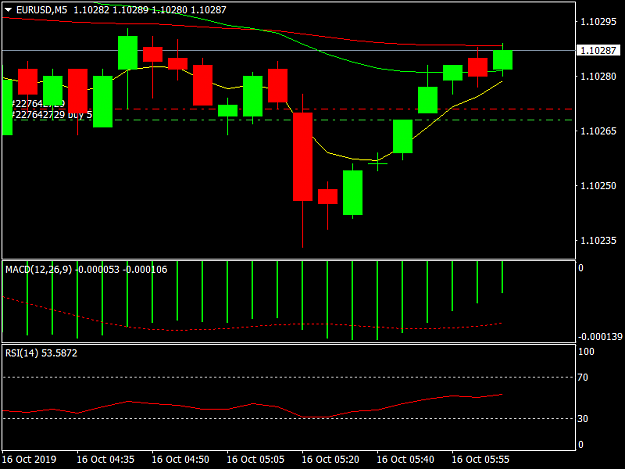Click the MACD 0 scale label
625x469 pixels.
pyautogui.click(x=581, y=268)
